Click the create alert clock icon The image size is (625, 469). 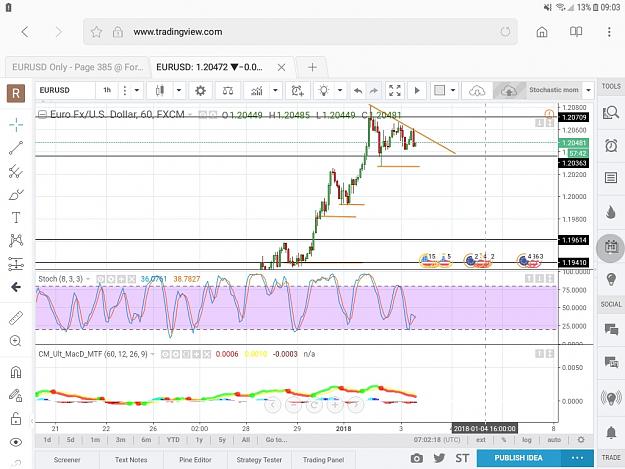pos(297,90)
